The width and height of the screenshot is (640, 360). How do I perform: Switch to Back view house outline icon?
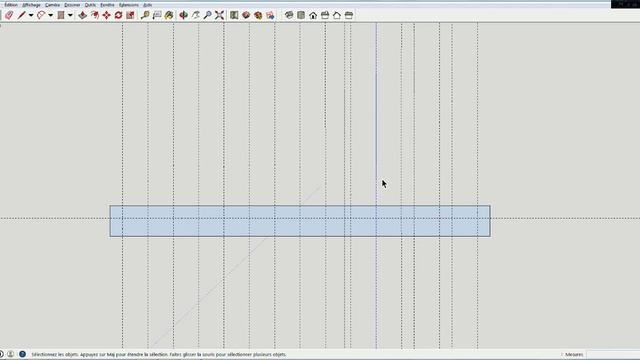(x=337, y=15)
